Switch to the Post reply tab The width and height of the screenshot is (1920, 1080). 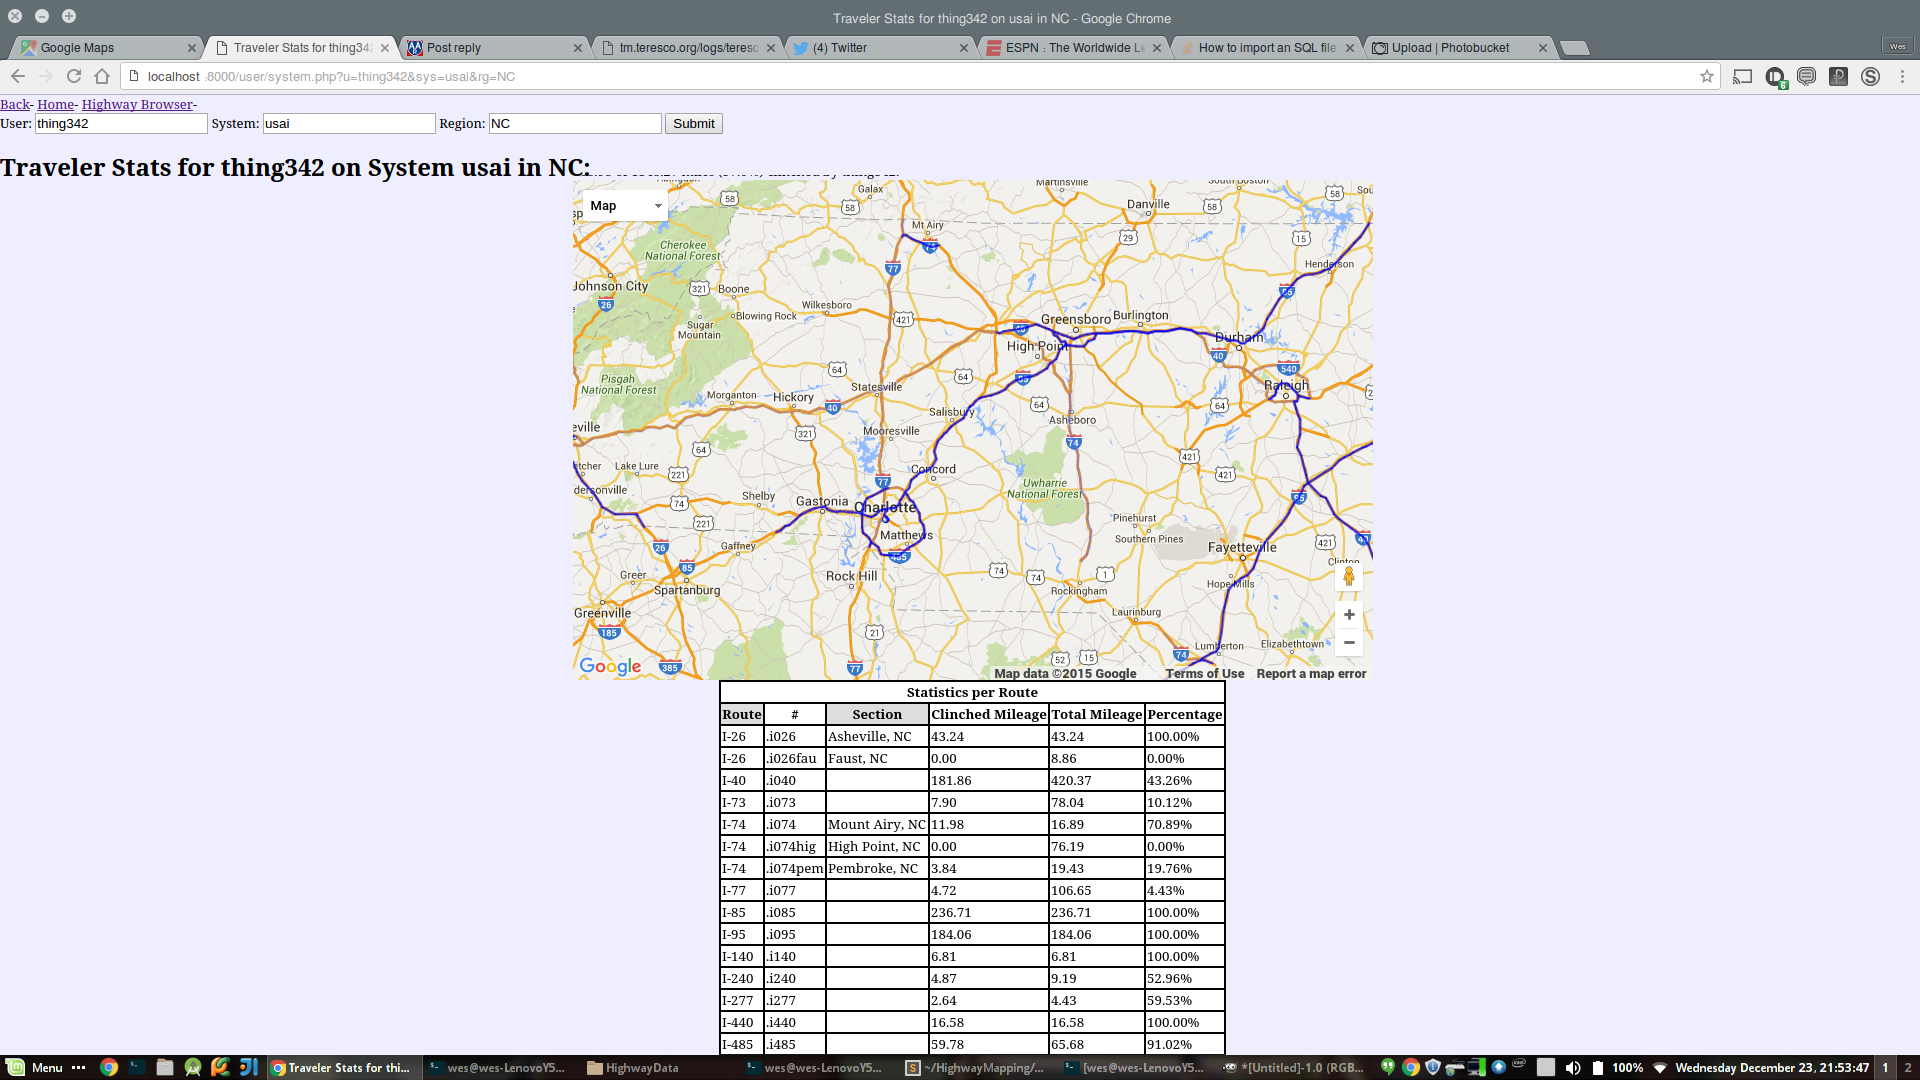[494, 48]
